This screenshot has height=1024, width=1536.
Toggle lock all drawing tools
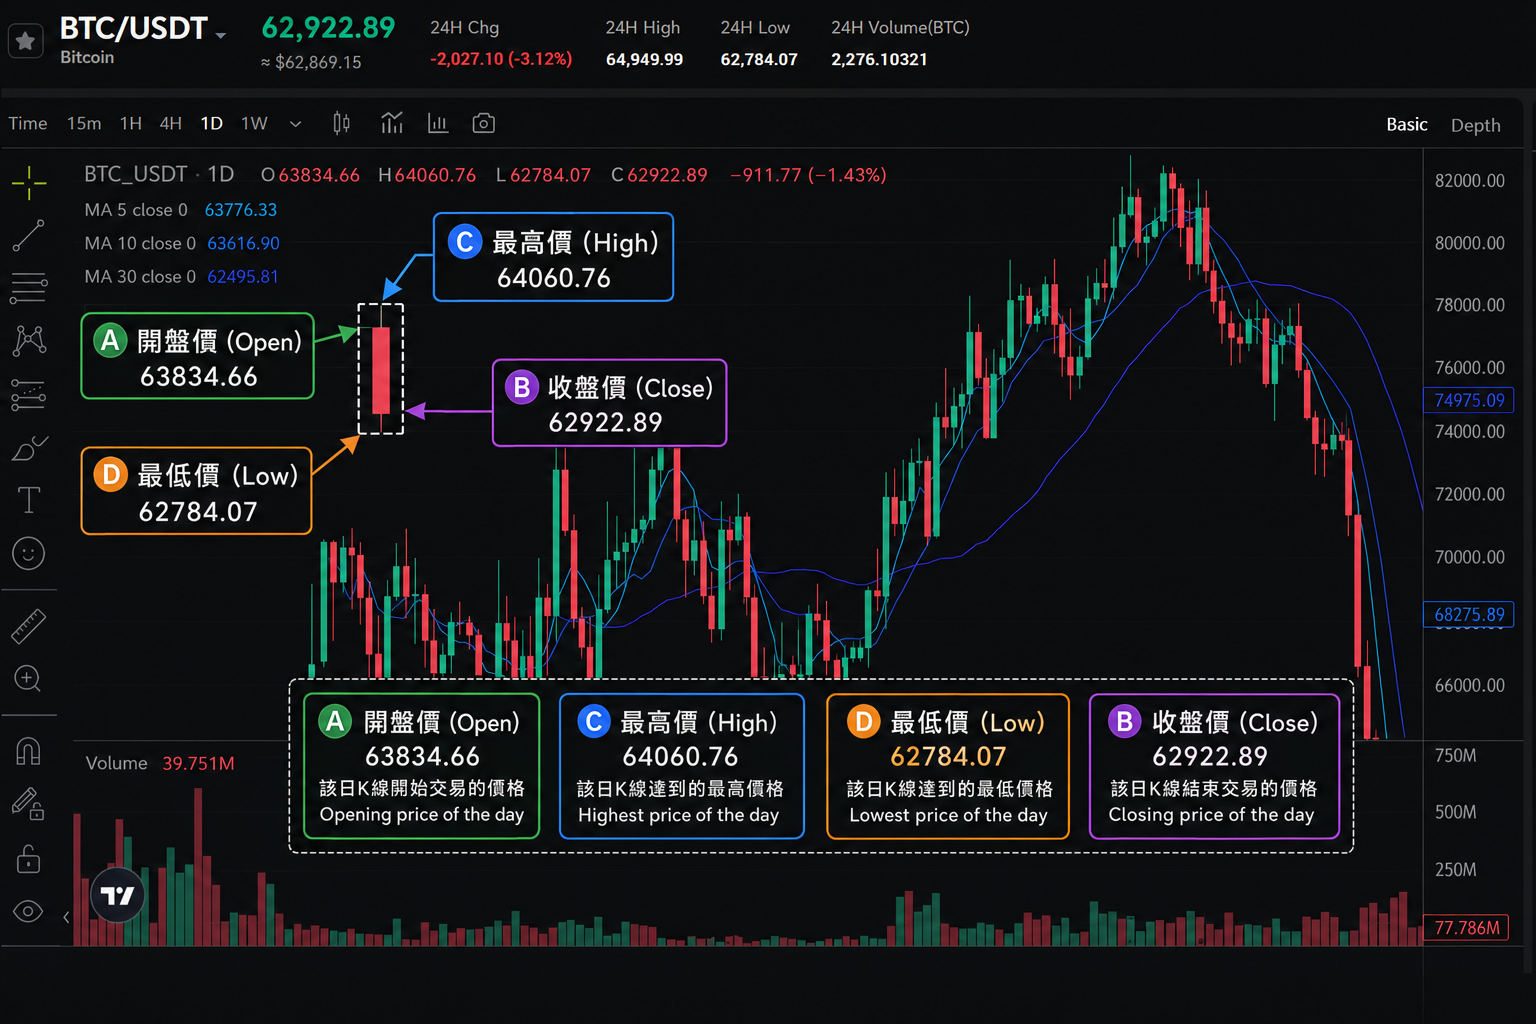[x=28, y=858]
